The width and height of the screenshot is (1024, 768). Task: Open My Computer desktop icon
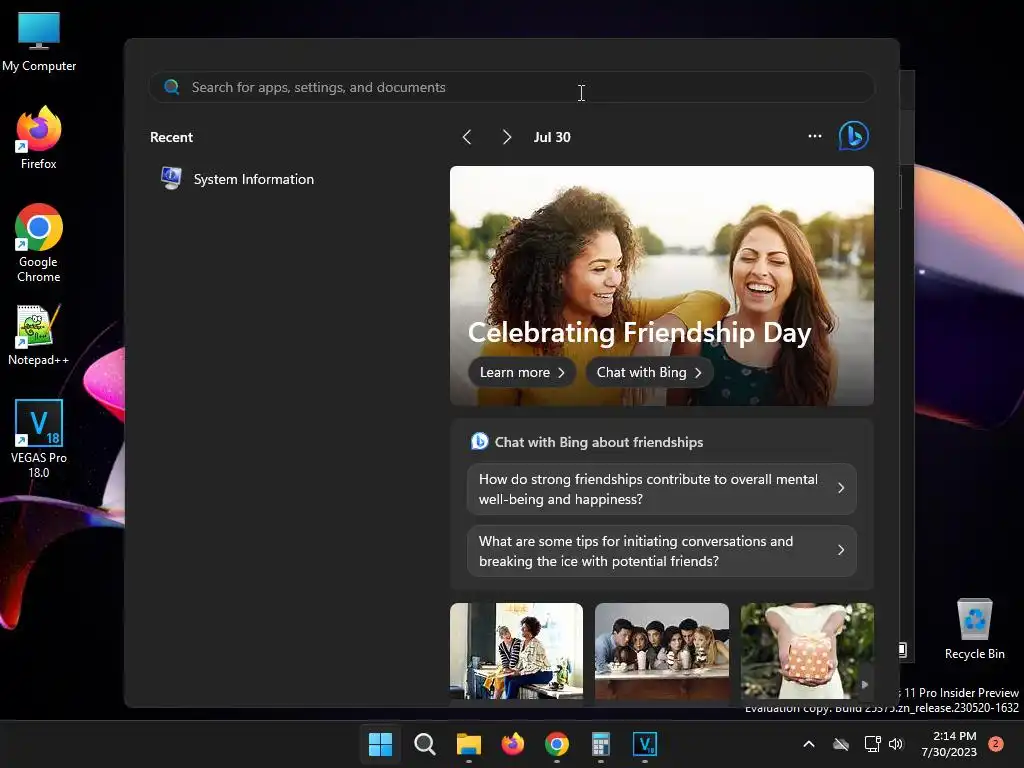(39, 42)
